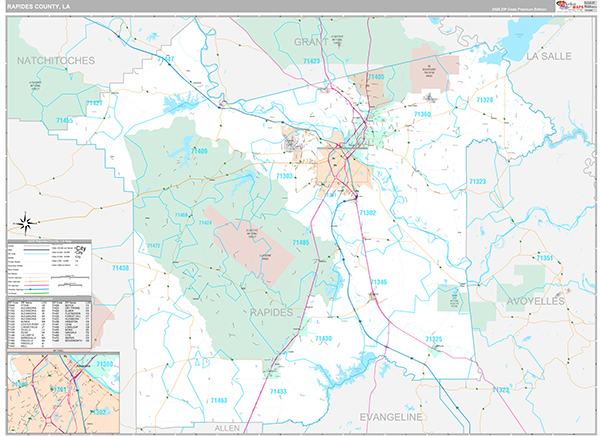This screenshot has height=436, width=600.
Task: Select the ZIP code 71351 label
Action: coord(545,257)
